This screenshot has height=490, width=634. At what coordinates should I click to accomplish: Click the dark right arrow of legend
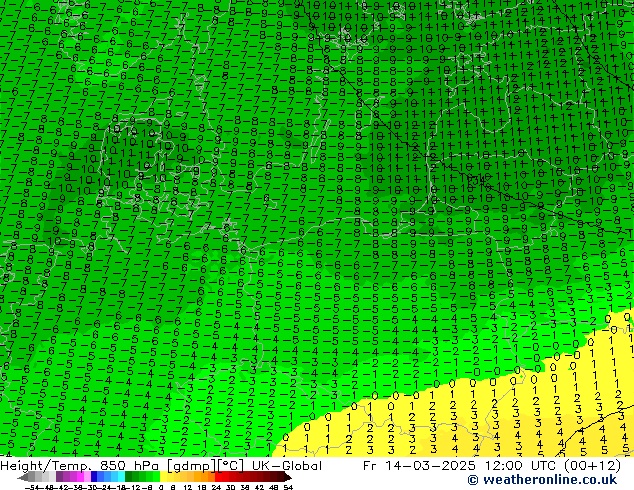pyautogui.click(x=287, y=477)
